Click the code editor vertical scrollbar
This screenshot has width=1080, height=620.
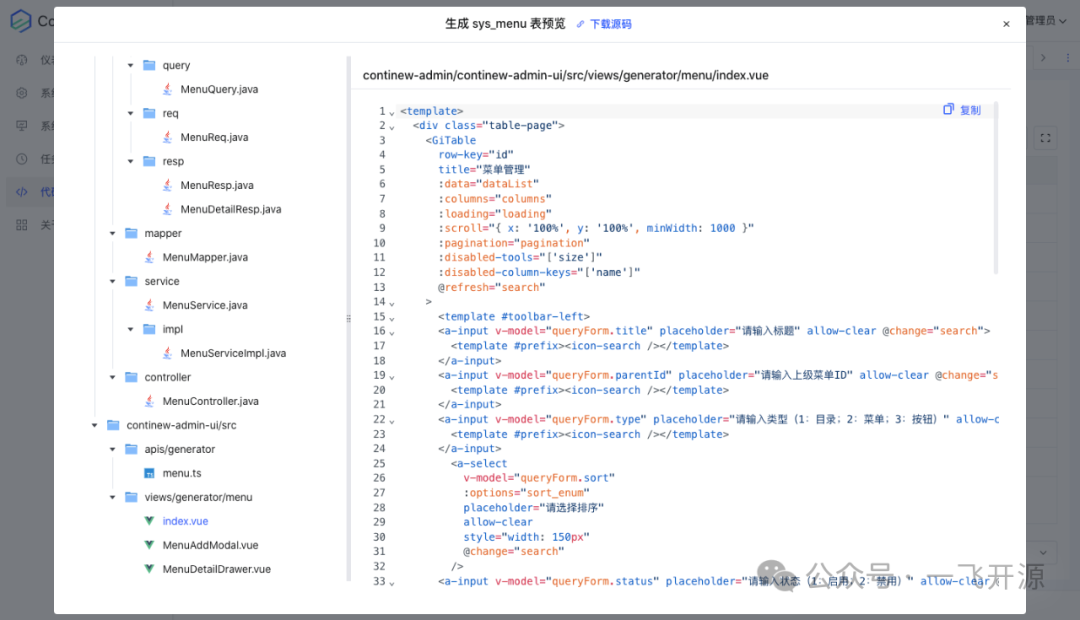coord(996,190)
